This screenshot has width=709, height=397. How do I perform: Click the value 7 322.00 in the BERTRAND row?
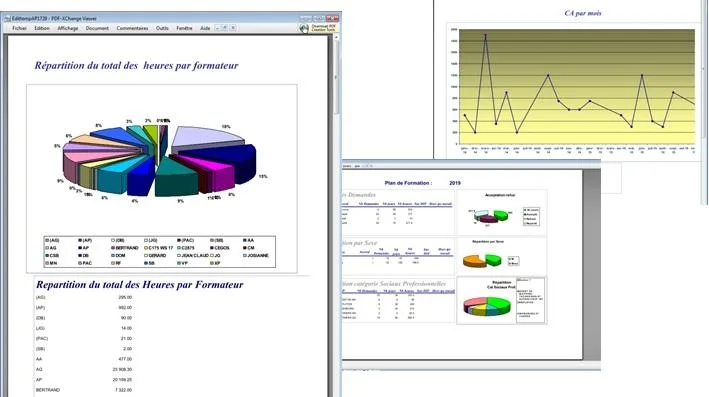point(124,390)
